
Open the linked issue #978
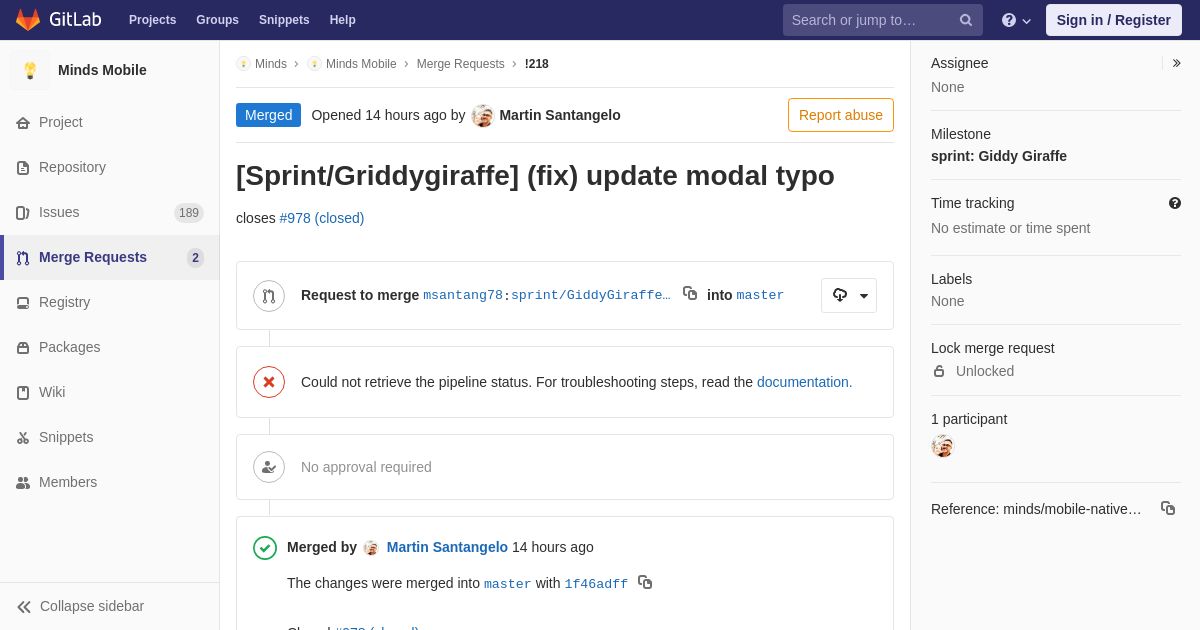322,218
